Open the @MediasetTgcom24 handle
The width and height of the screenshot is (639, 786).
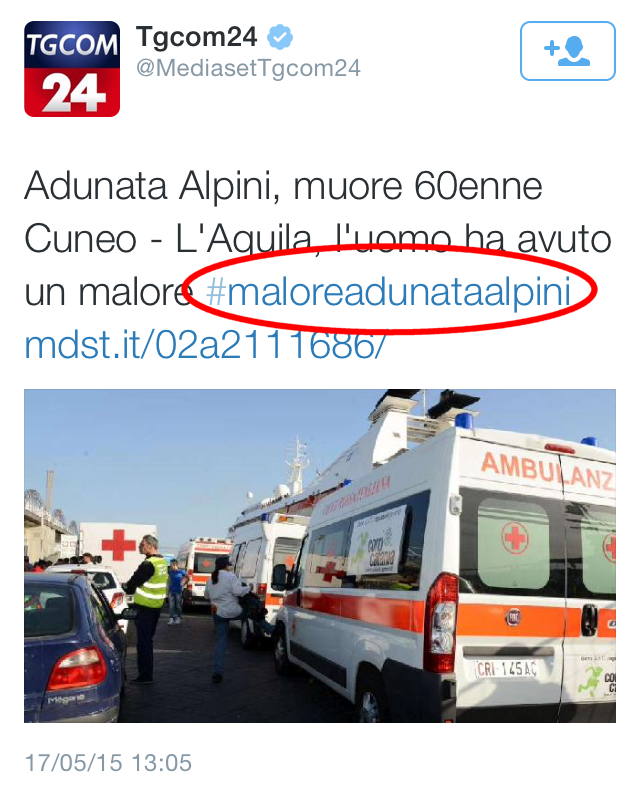point(248,68)
